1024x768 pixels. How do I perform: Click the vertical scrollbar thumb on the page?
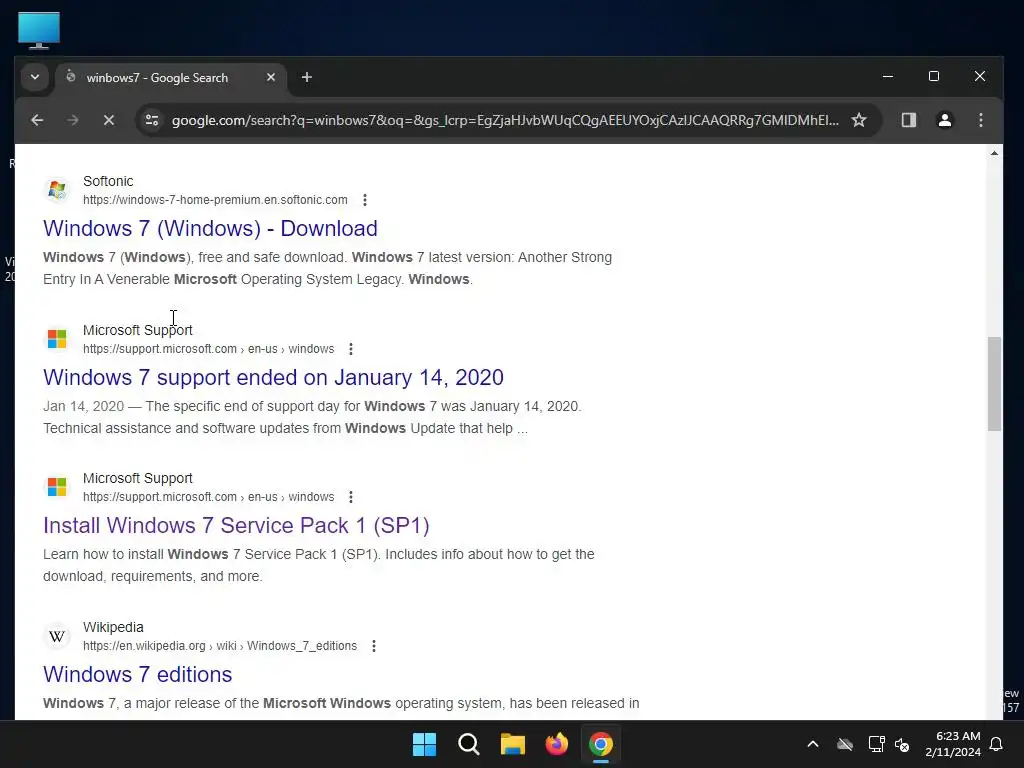click(x=994, y=384)
